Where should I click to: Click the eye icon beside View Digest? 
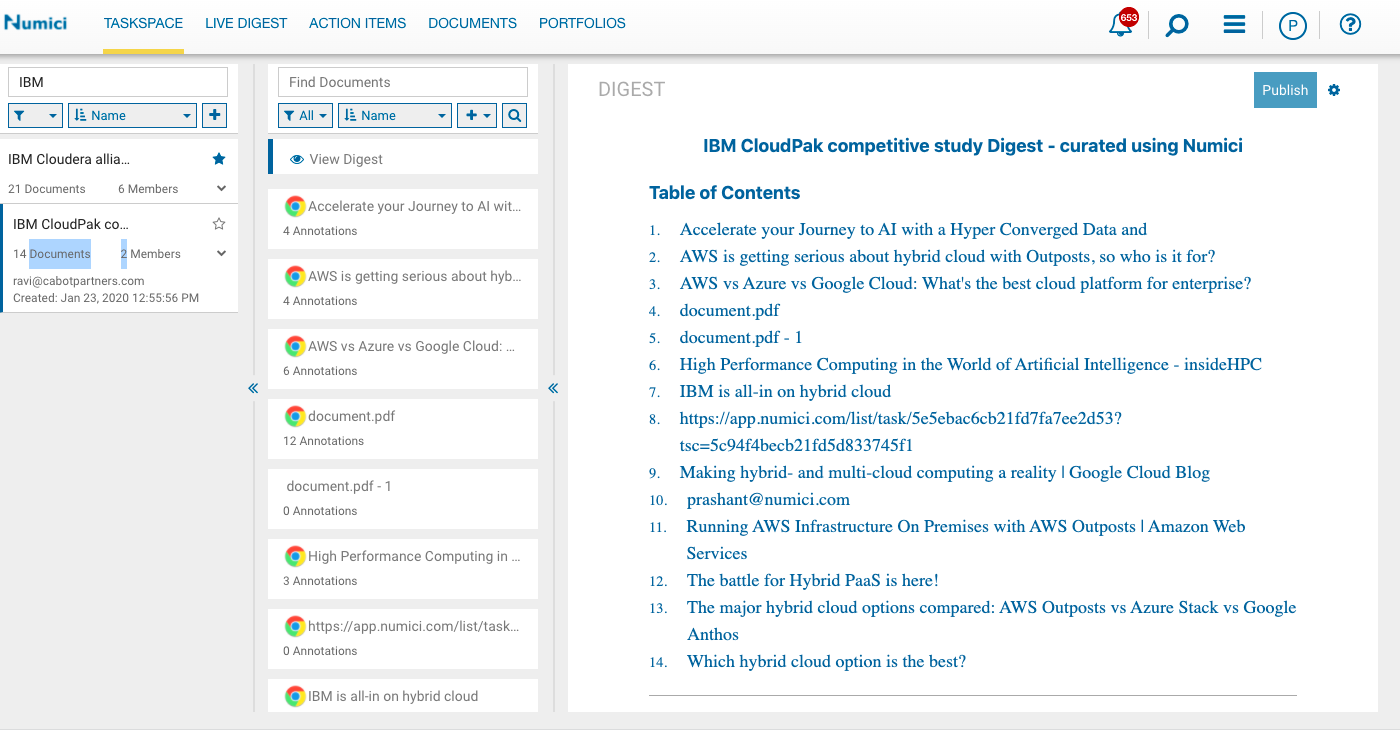(x=297, y=159)
